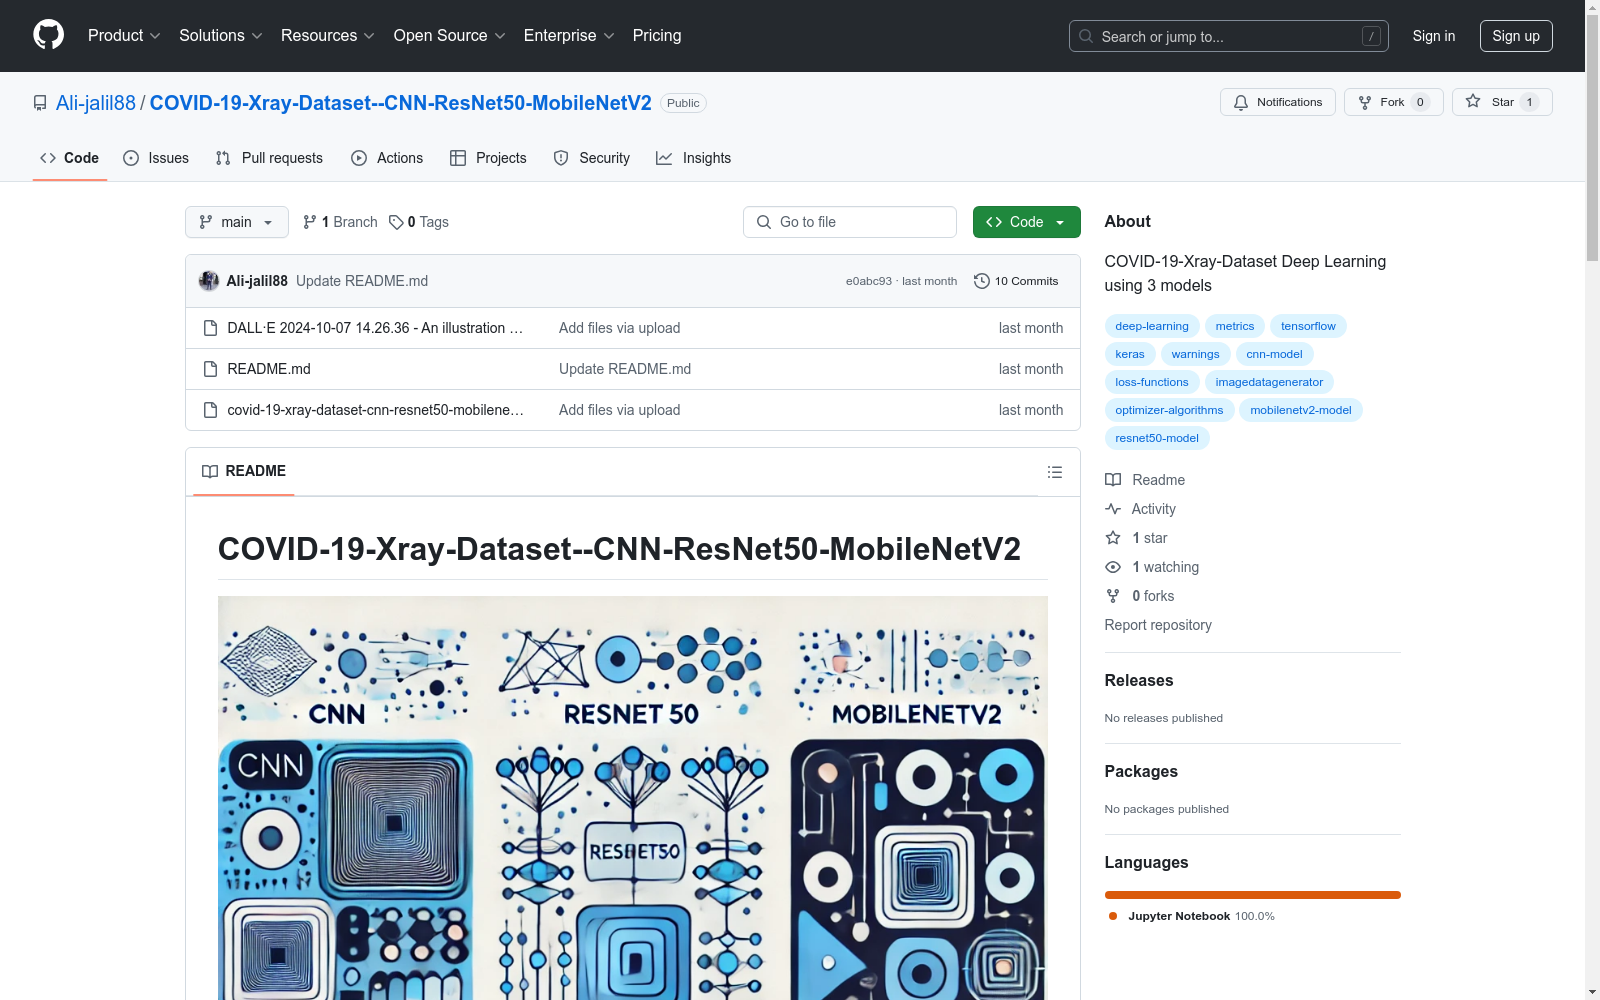Click the Packages heading

(x=1141, y=771)
